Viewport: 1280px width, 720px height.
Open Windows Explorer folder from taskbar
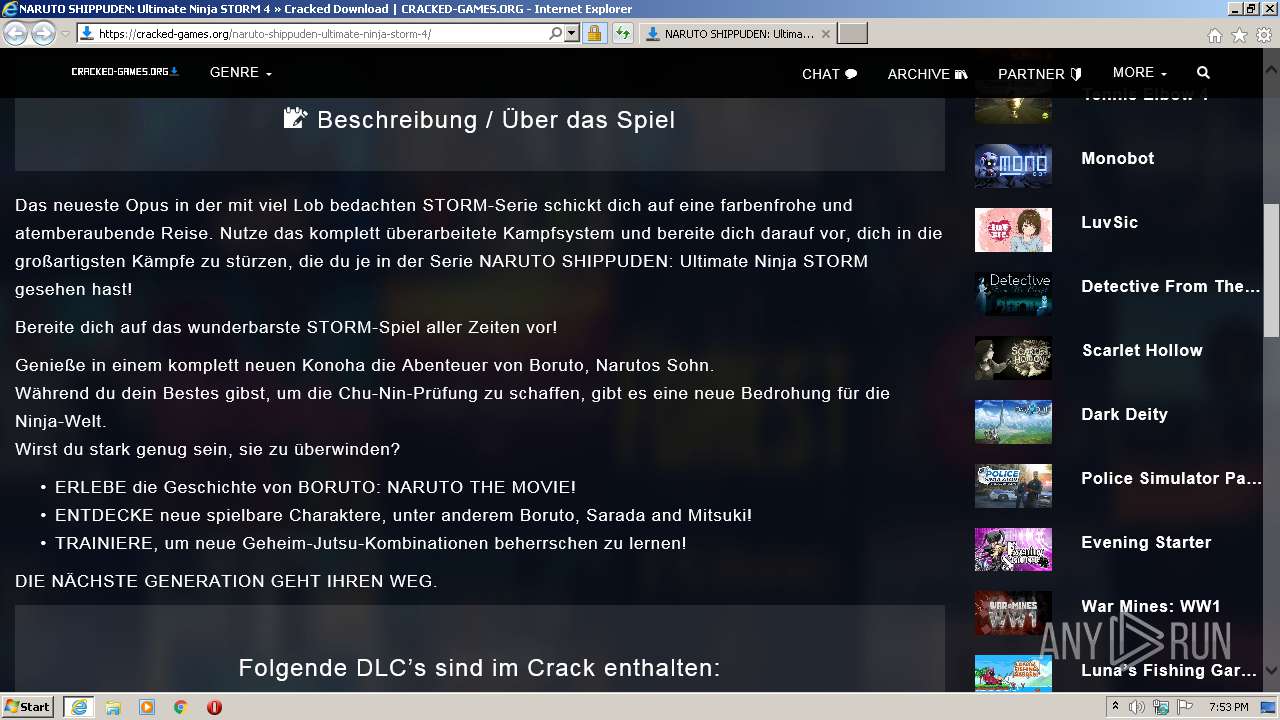pos(113,707)
